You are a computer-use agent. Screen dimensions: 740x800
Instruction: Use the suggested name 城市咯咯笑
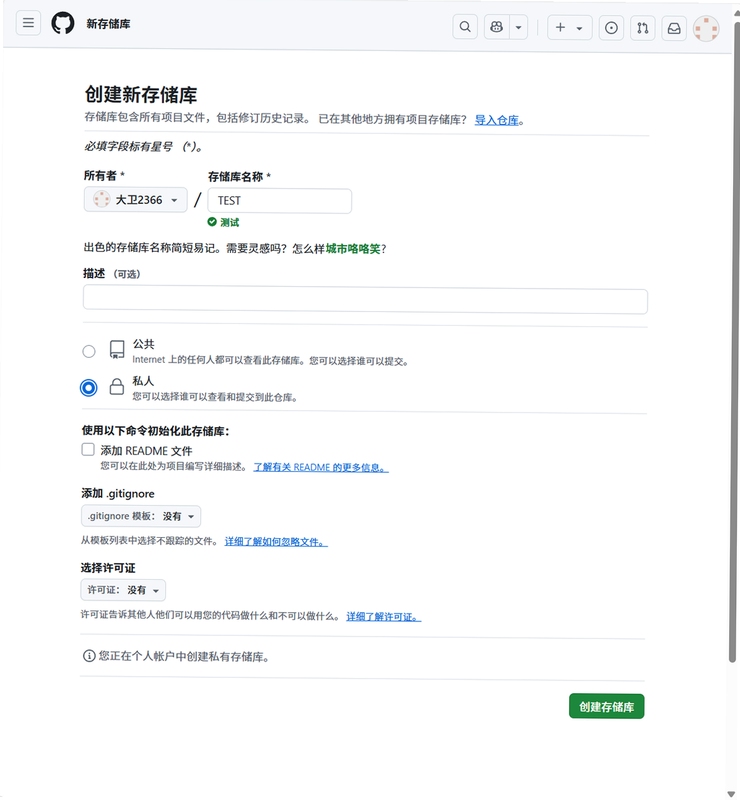(x=353, y=248)
